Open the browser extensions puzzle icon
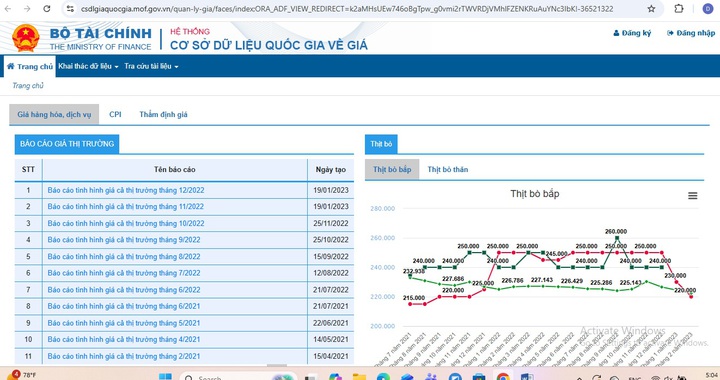Screen dimensions: 720x380 pyautogui.click(x=679, y=9)
